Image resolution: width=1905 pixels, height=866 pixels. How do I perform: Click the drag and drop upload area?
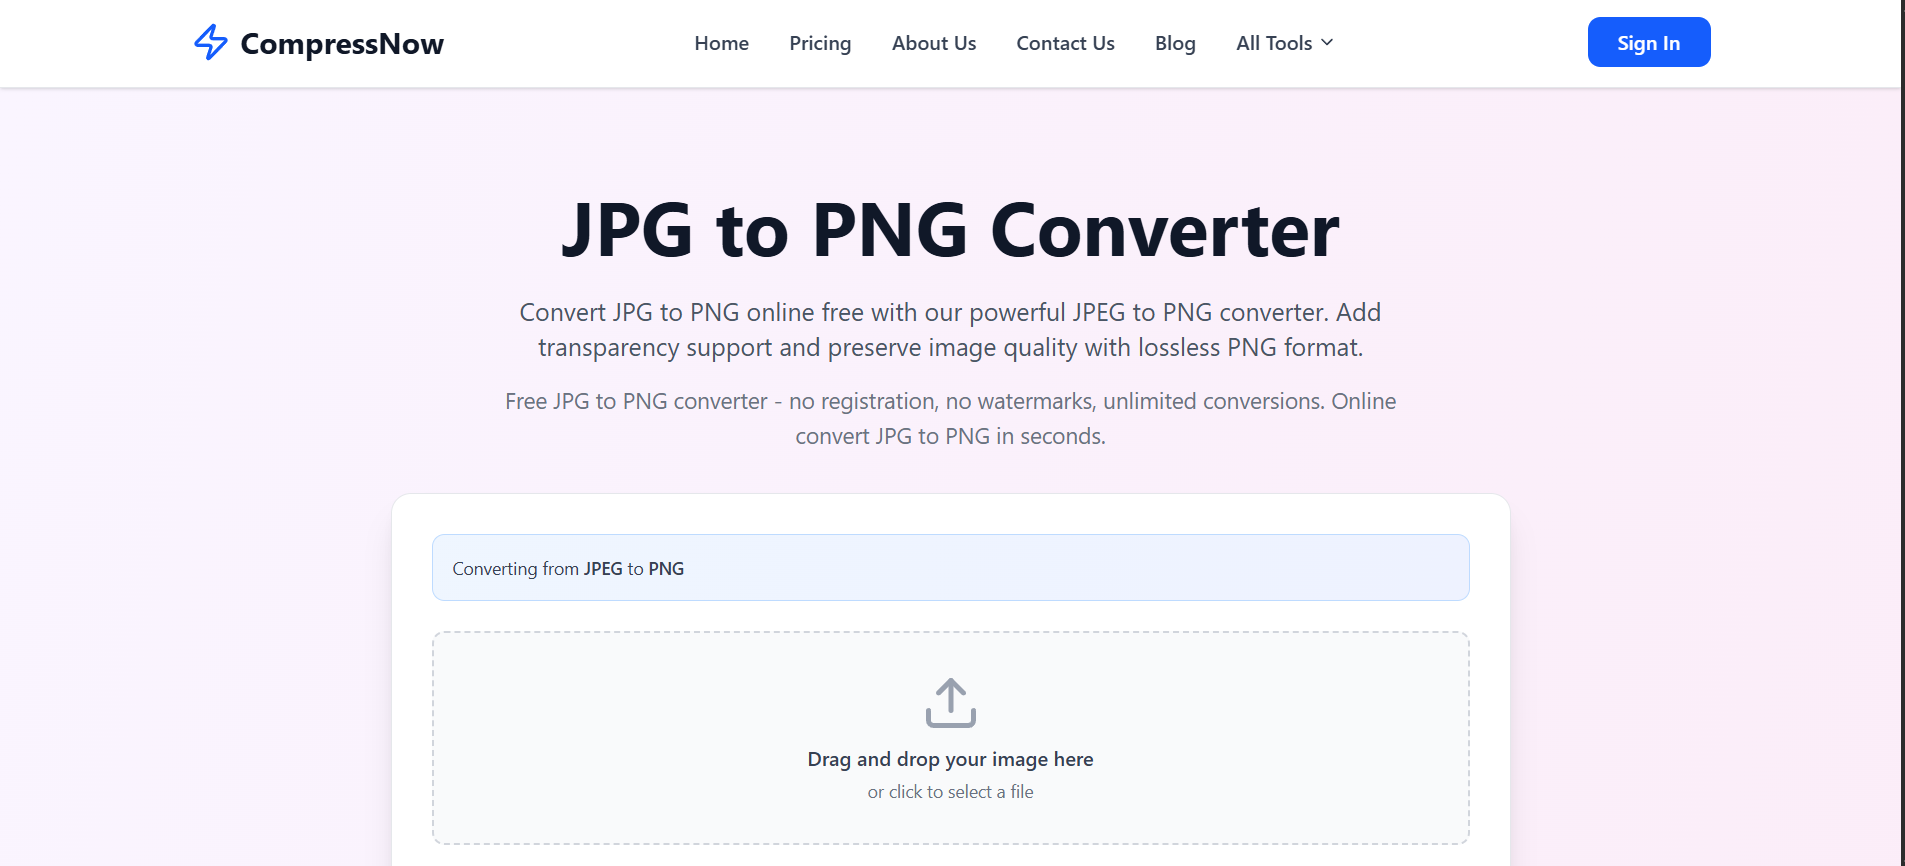(949, 738)
